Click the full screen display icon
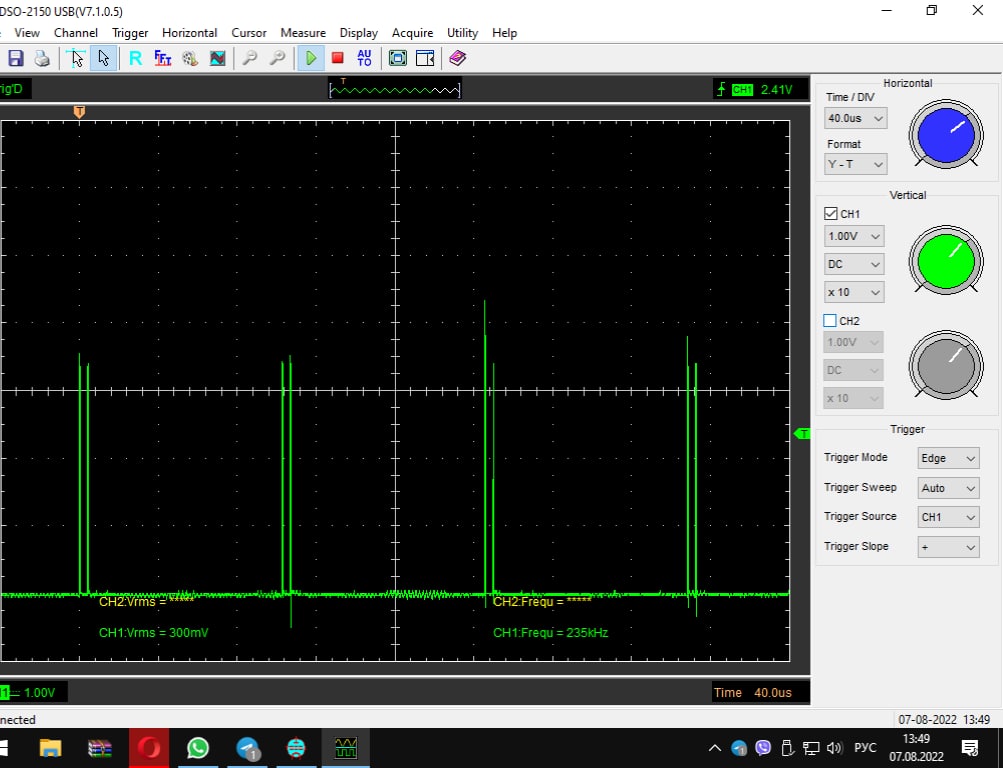The width and height of the screenshot is (1003, 768). (x=397, y=58)
